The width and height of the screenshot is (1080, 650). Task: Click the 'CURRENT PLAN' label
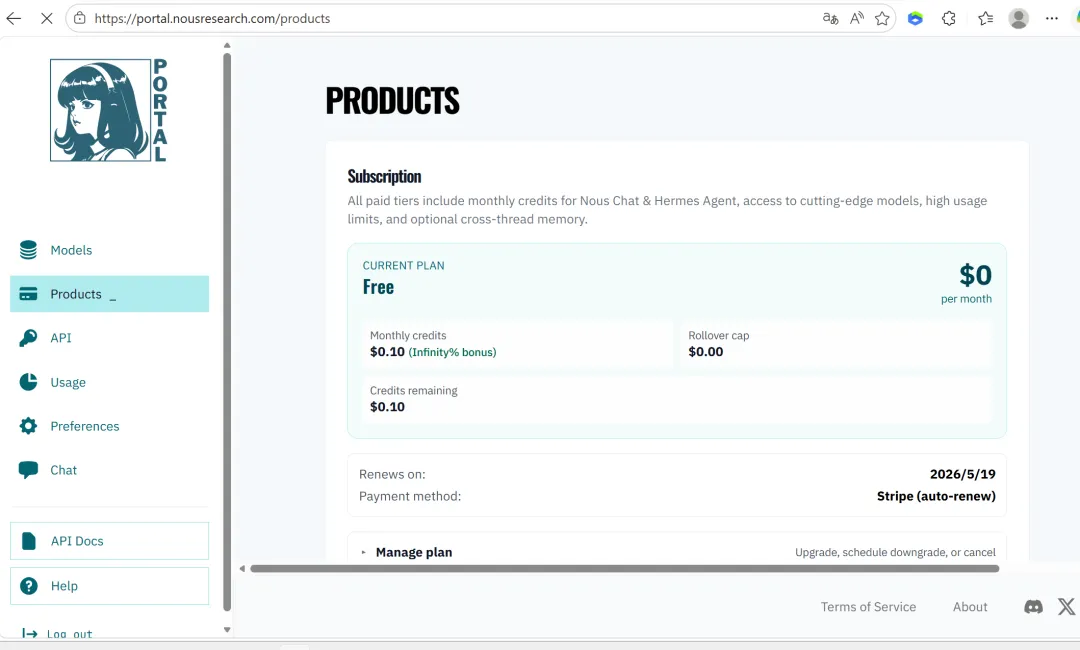[x=404, y=265]
